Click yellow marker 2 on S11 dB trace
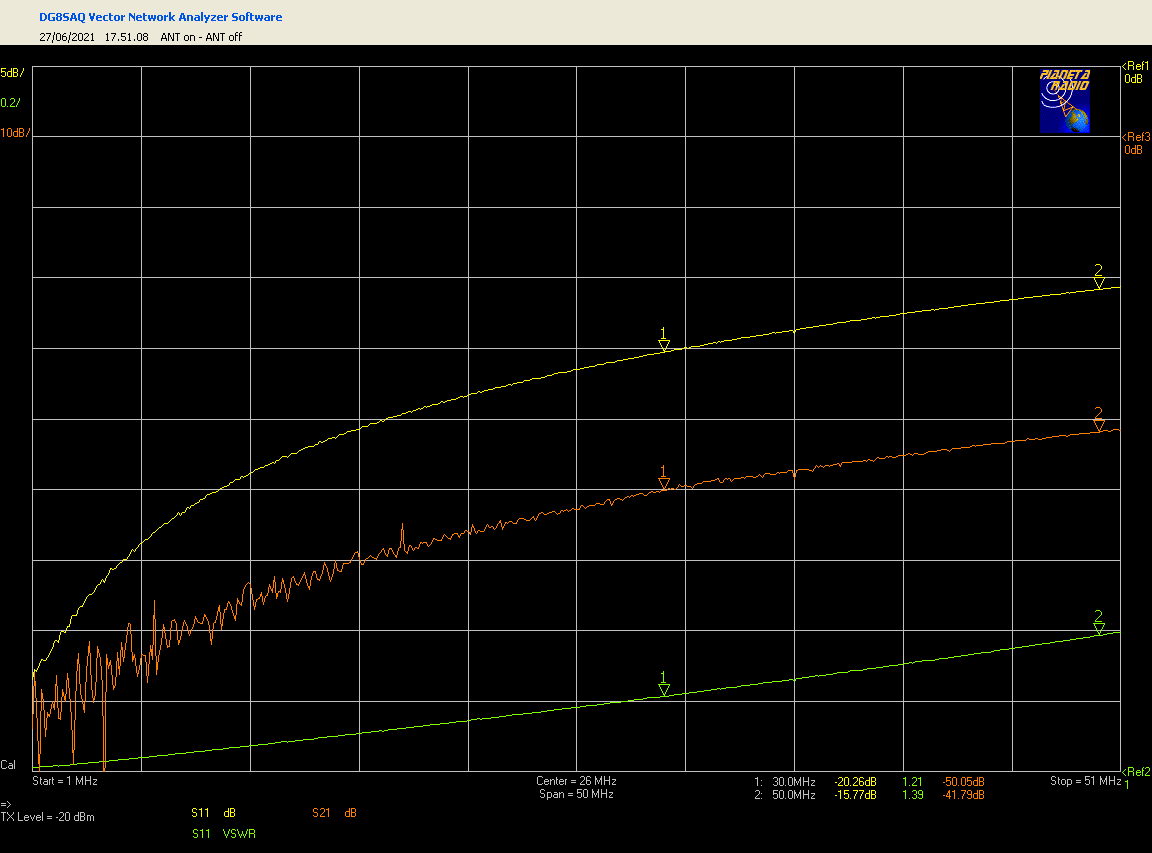 click(x=1098, y=277)
